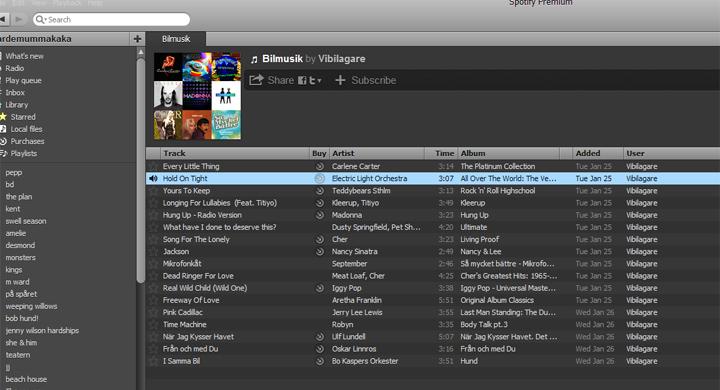
Task: Click the speaker icon on Hold On Tight
Action: click(153, 178)
